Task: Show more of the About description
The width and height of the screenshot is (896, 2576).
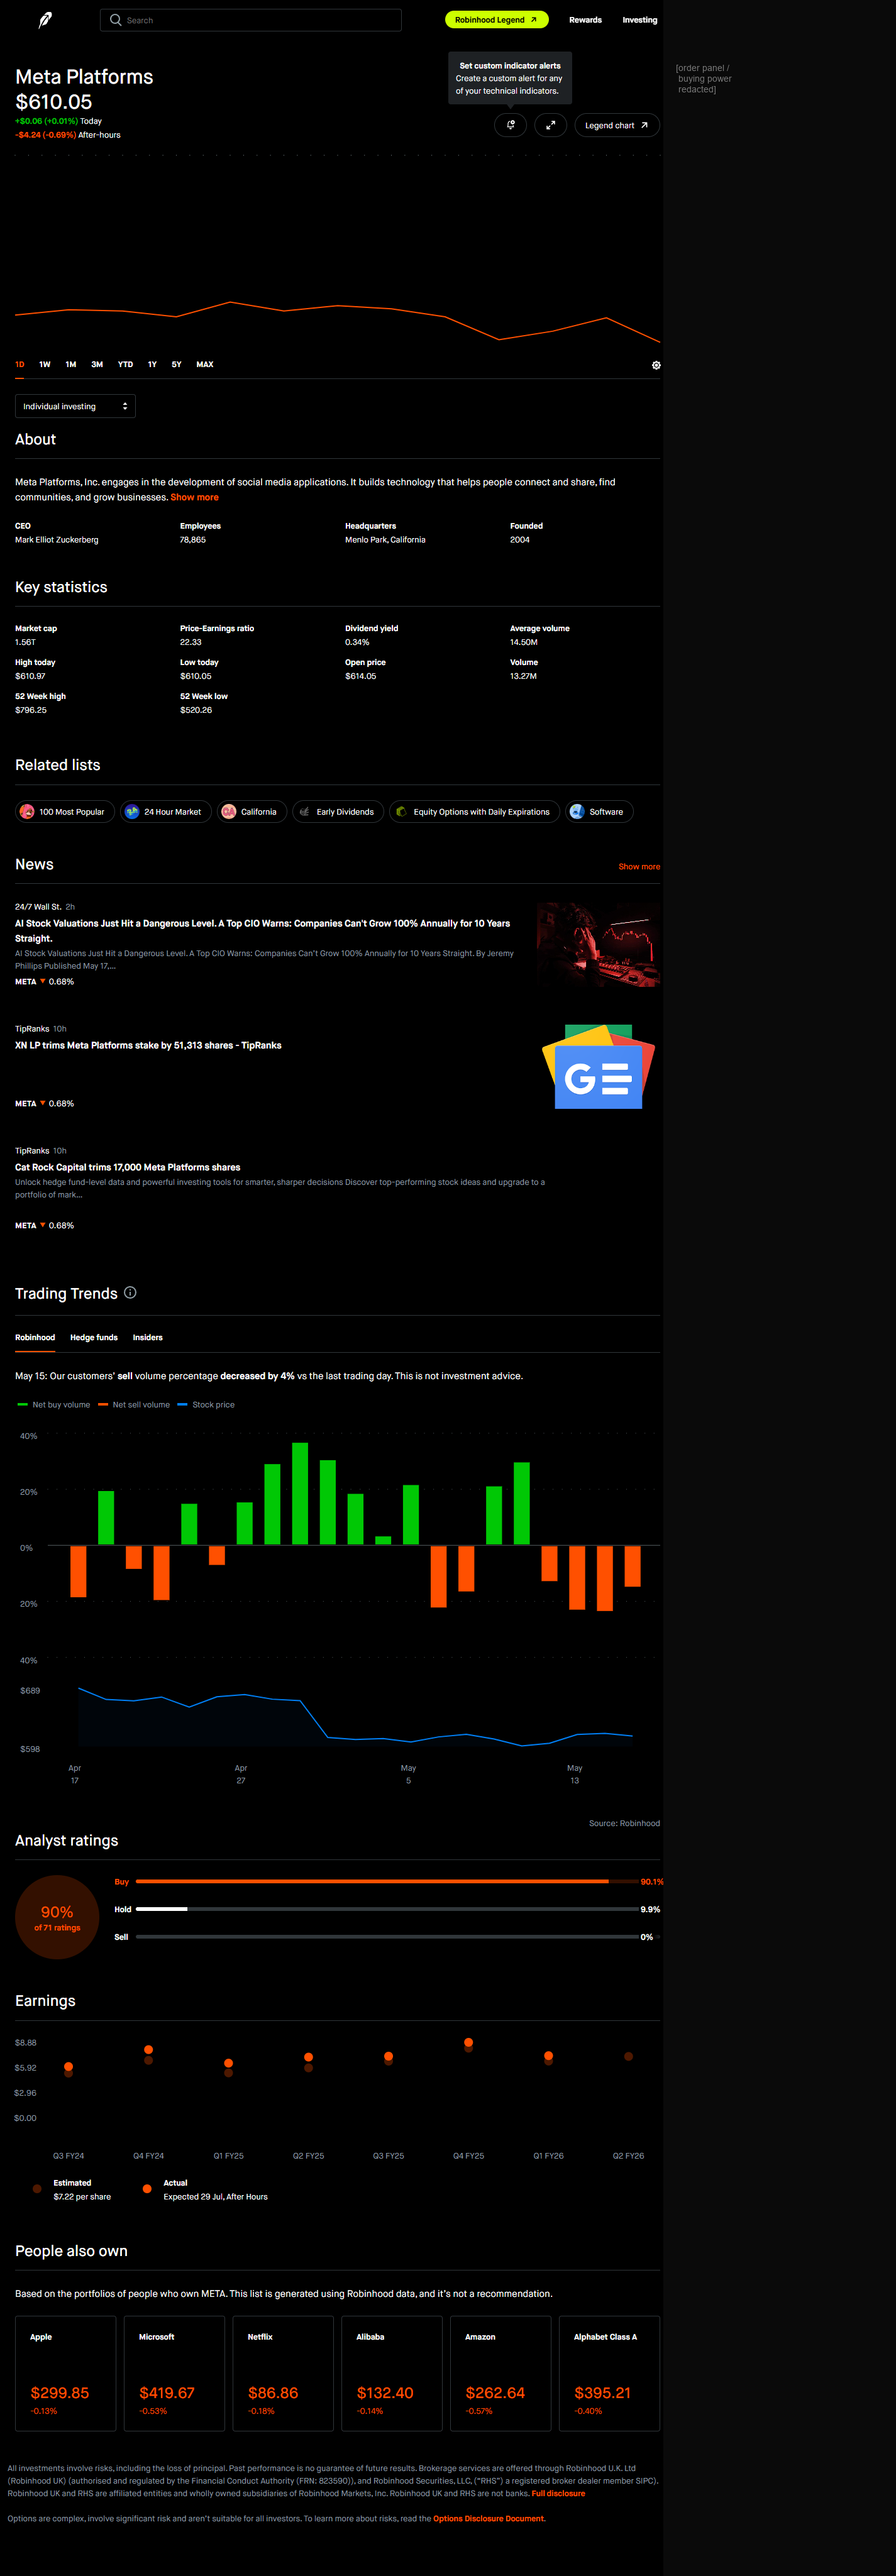Action: 194,497
